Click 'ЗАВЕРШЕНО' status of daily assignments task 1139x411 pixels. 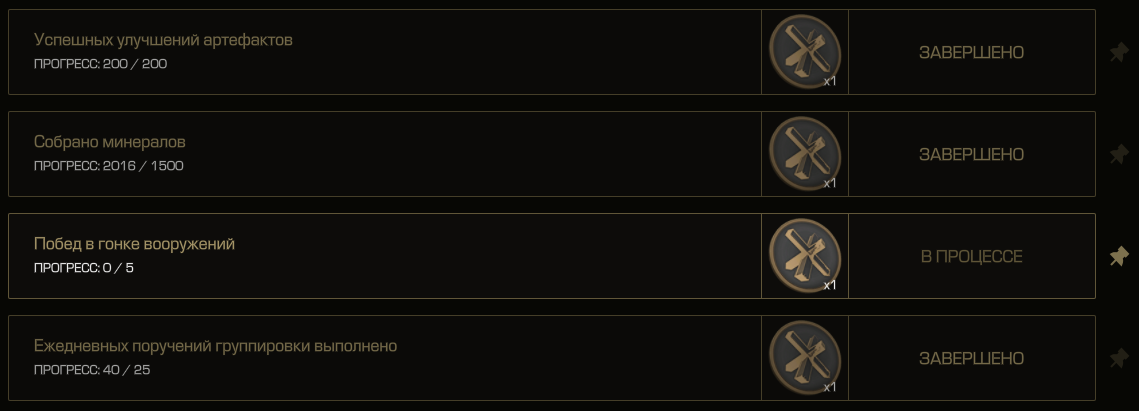(x=971, y=358)
